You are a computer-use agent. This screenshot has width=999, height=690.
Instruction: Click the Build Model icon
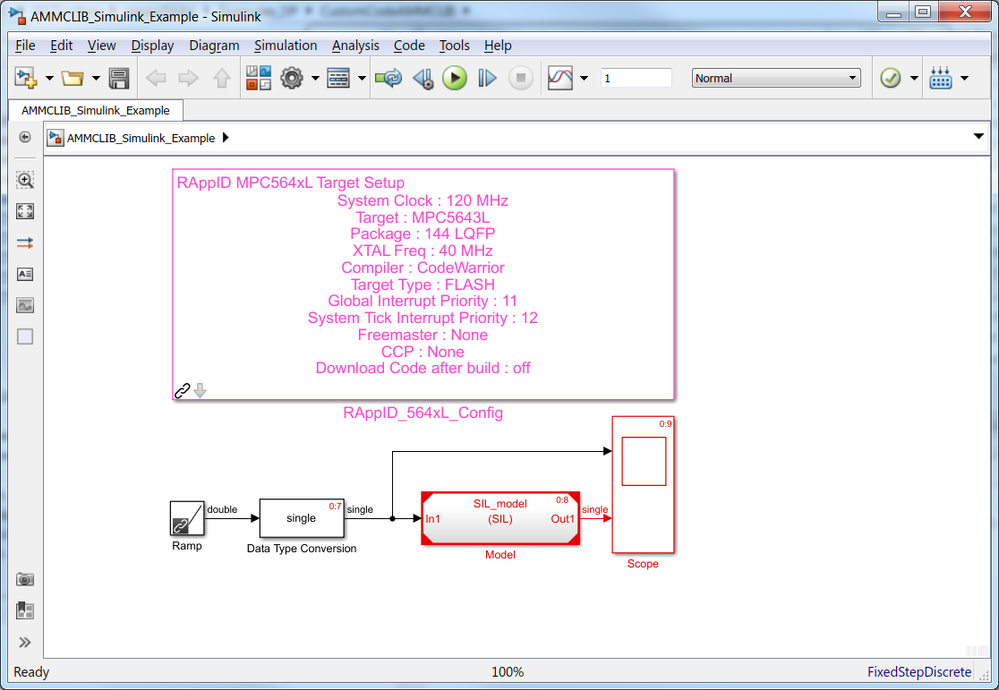coord(940,78)
